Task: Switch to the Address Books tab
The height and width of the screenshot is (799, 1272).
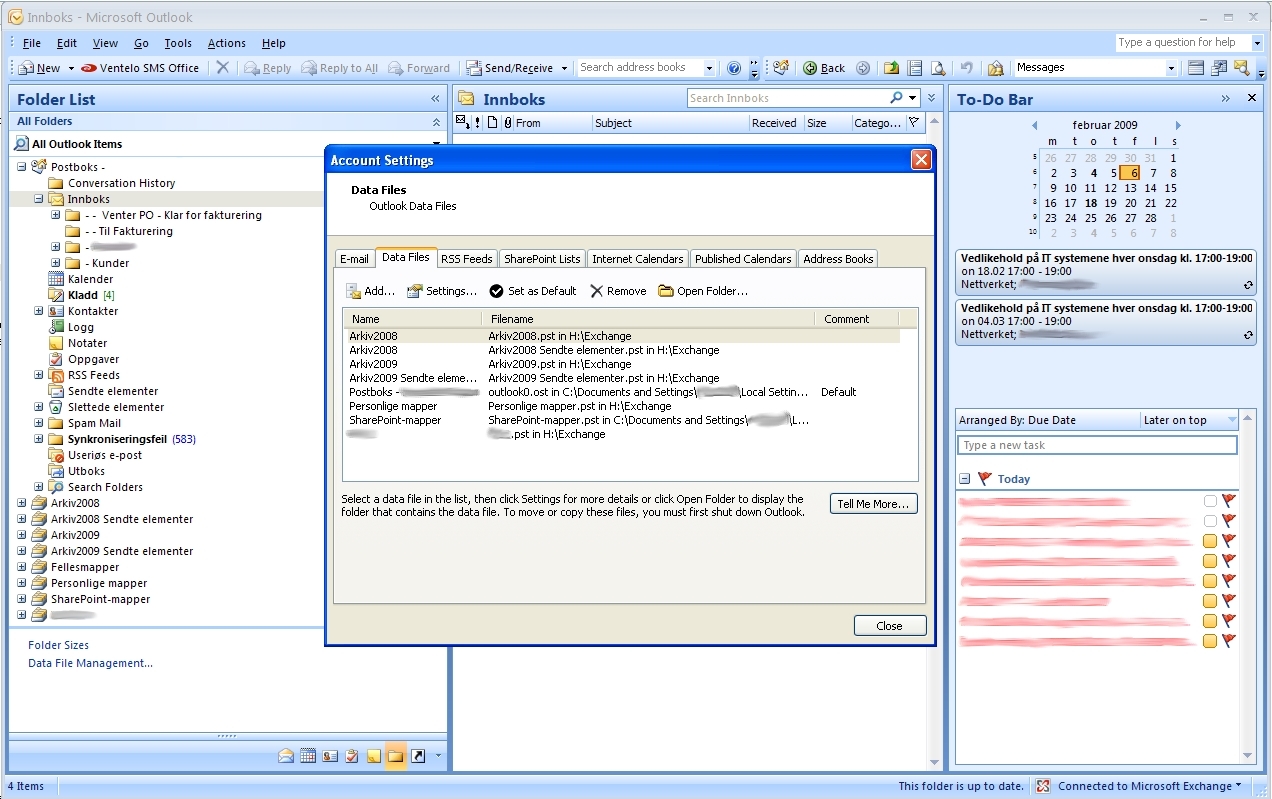Action: coord(838,259)
